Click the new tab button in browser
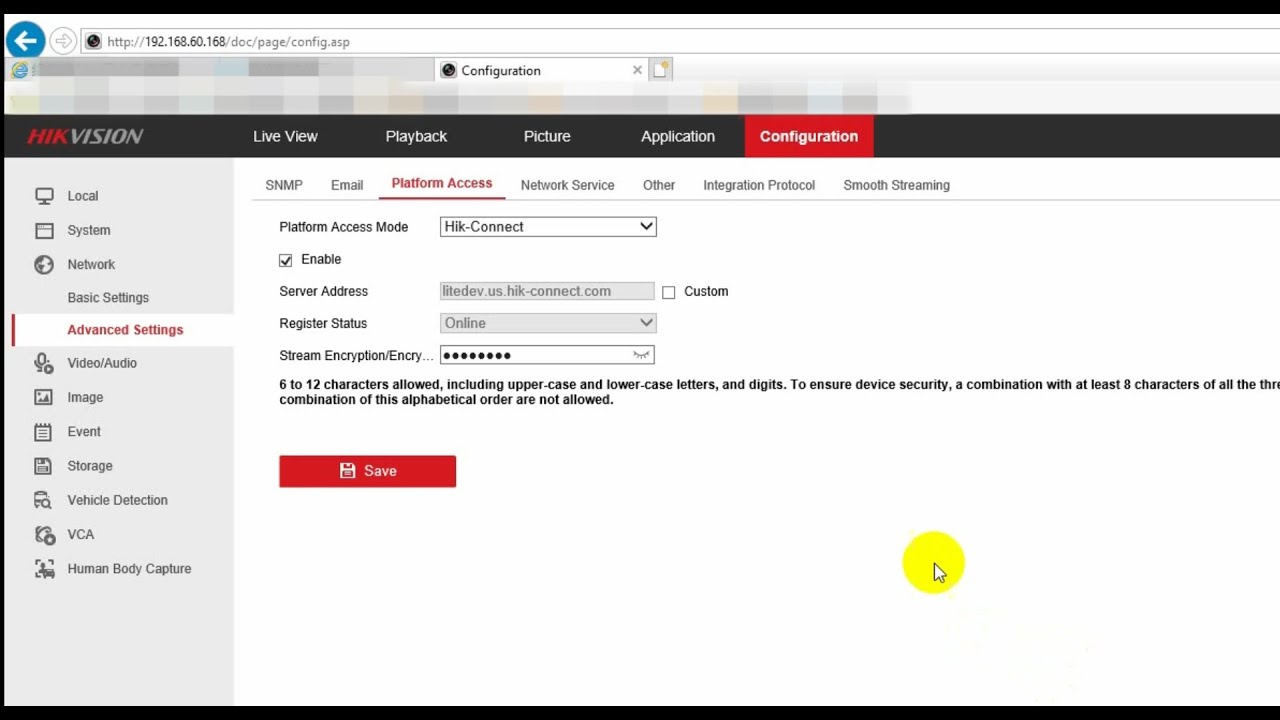 661,70
